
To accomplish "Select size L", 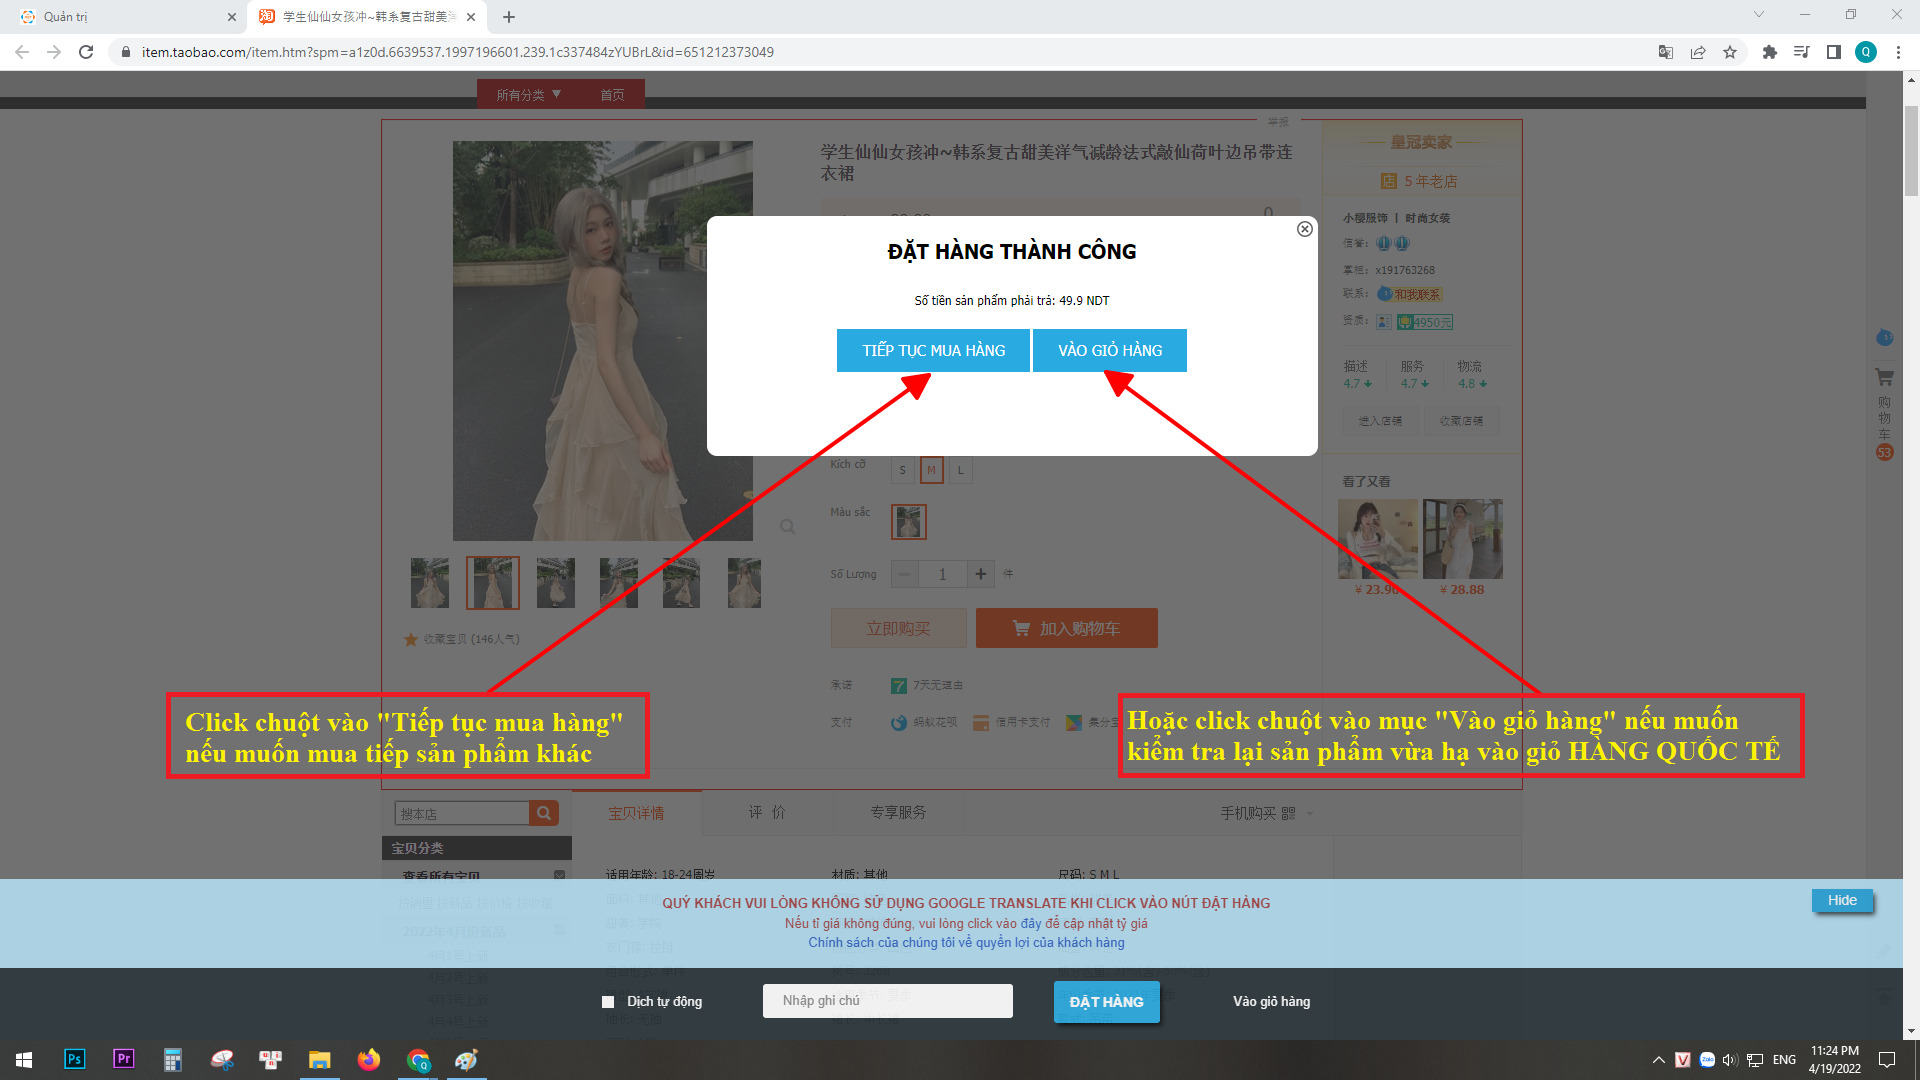I will coord(961,470).
